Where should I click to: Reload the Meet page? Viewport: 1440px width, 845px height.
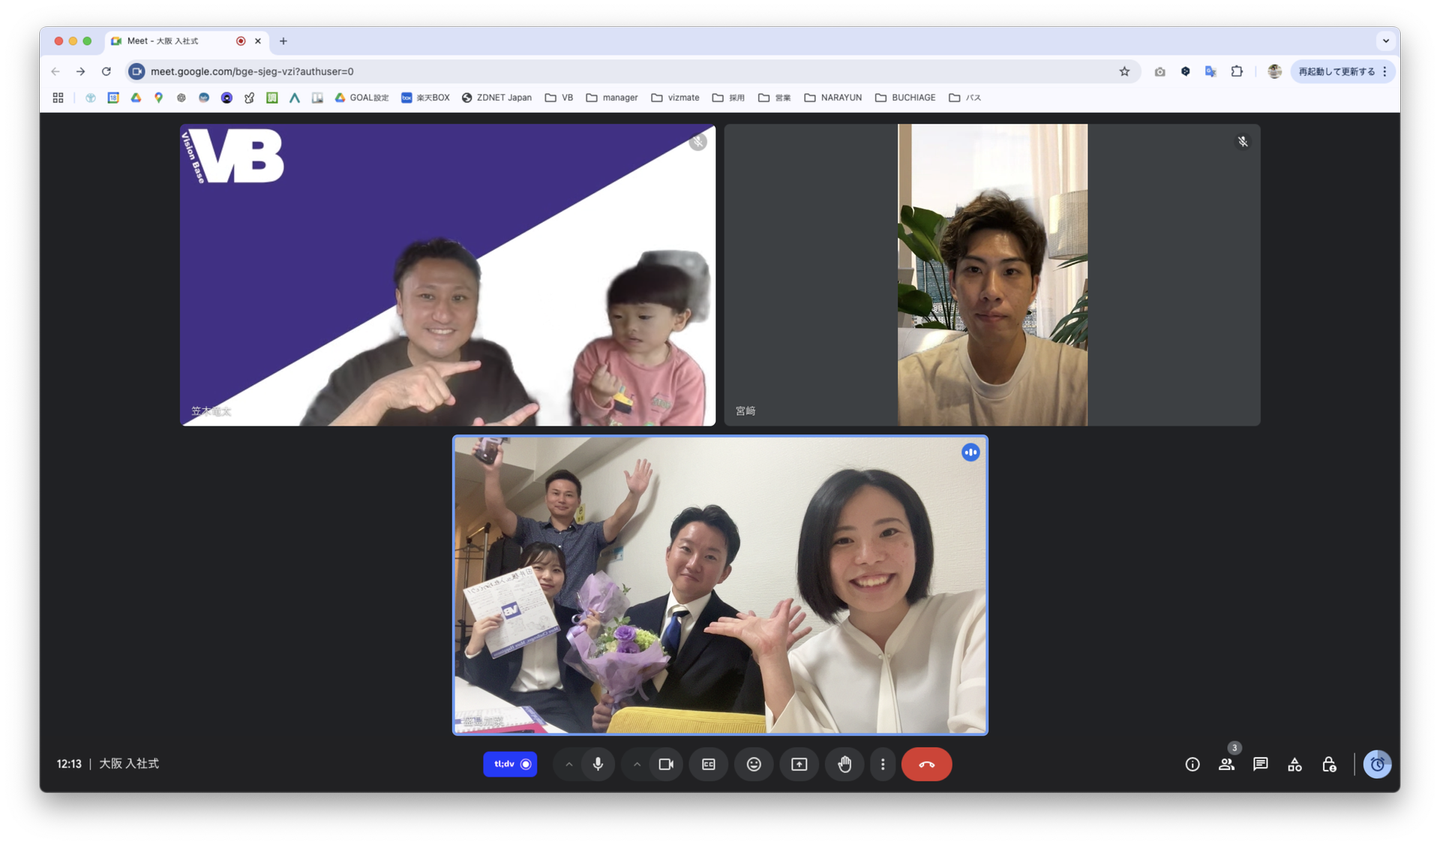106,72
